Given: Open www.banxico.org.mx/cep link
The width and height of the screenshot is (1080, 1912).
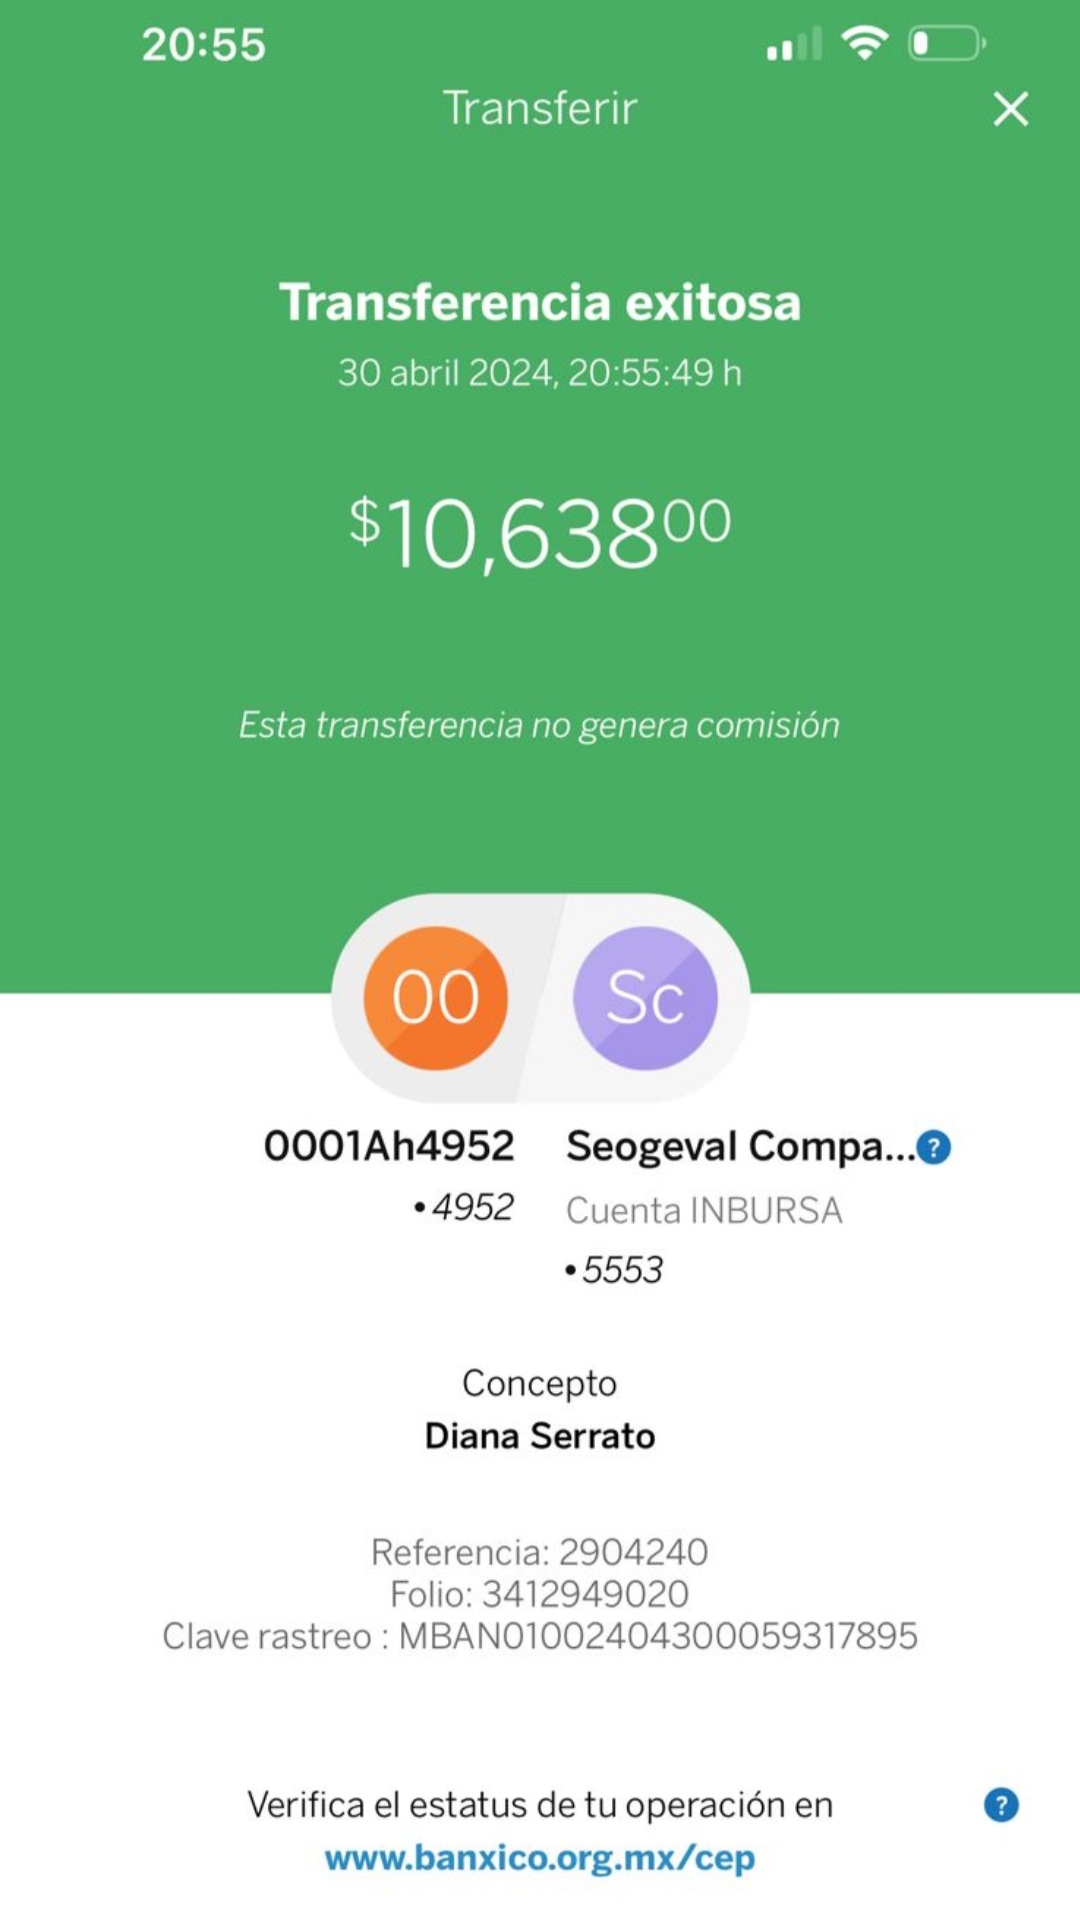Looking at the screenshot, I should [540, 1858].
